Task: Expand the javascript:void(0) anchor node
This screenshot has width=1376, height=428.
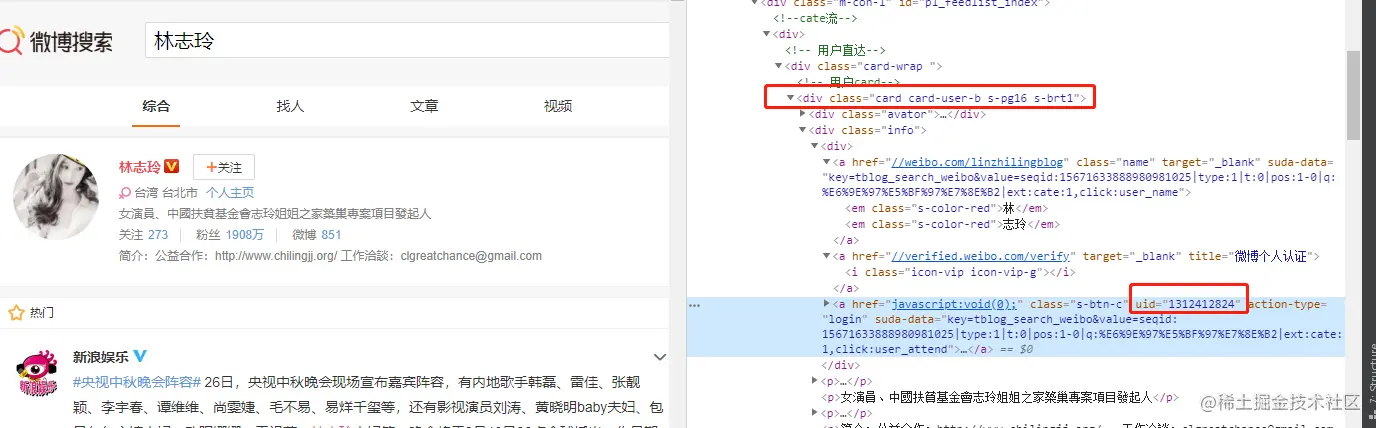Action: pos(826,303)
